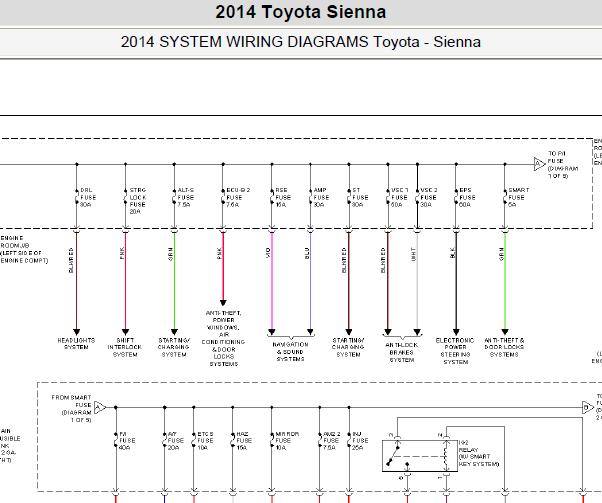This screenshot has width=602, height=503.
Task: Click the A/F FUSE 20A label
Action: [x=176, y=440]
